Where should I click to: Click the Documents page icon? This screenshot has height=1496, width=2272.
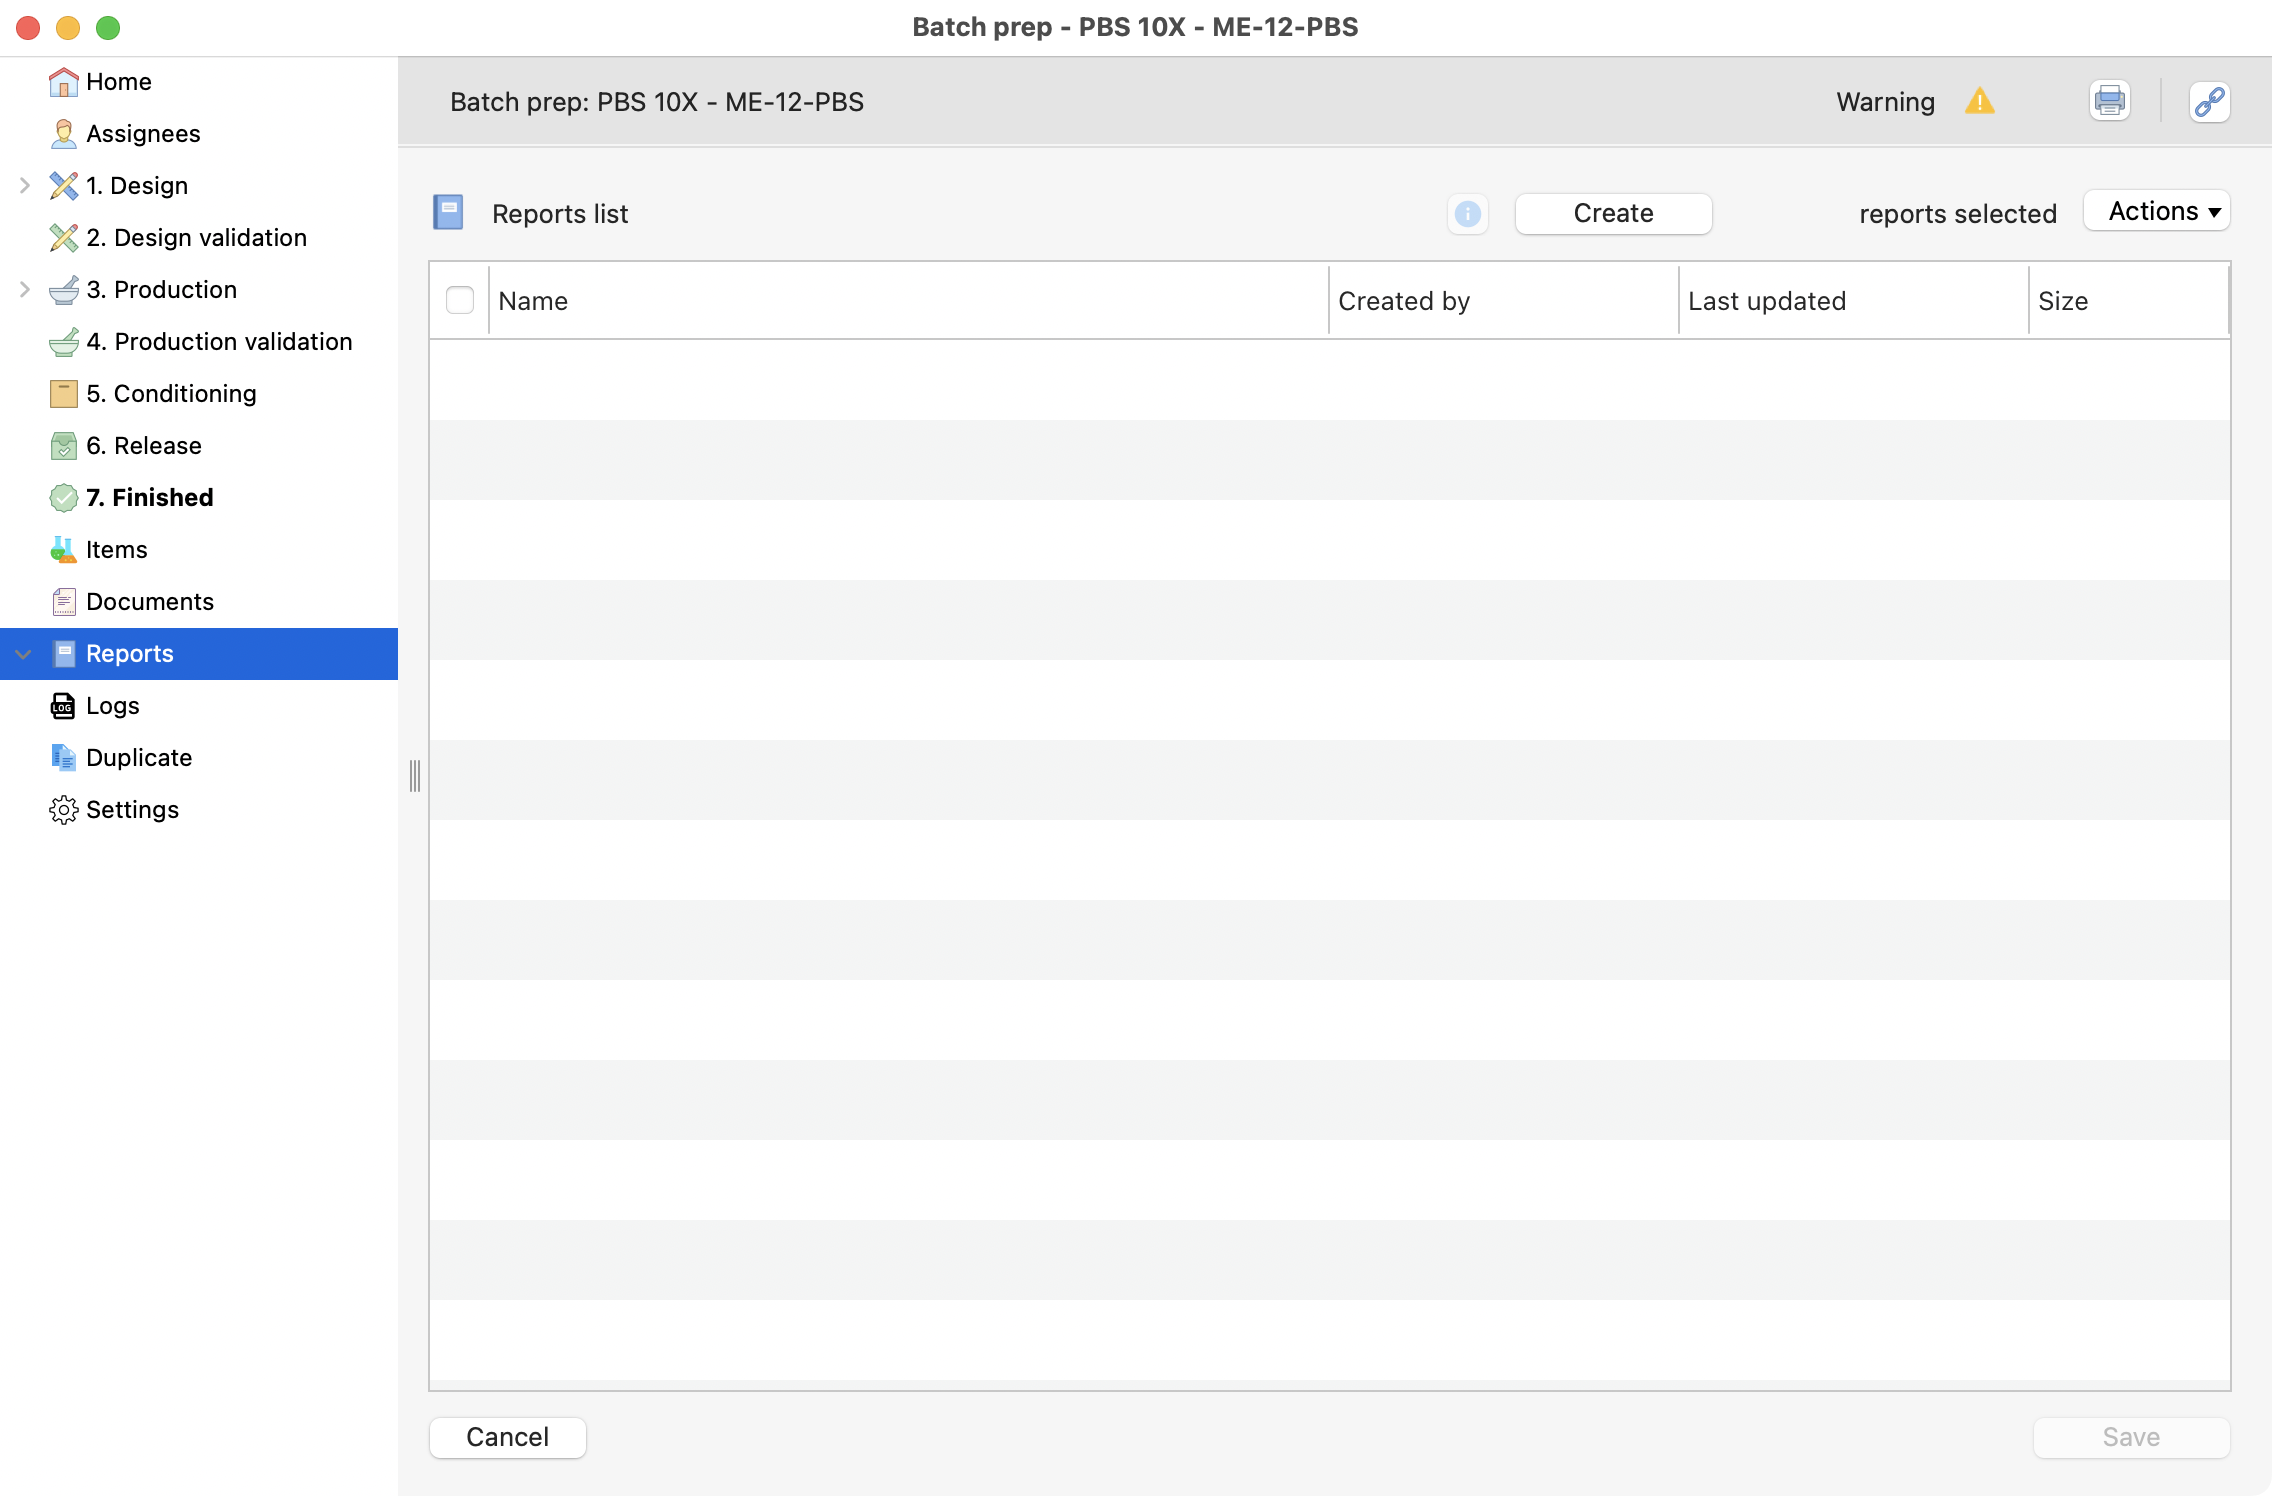63,602
